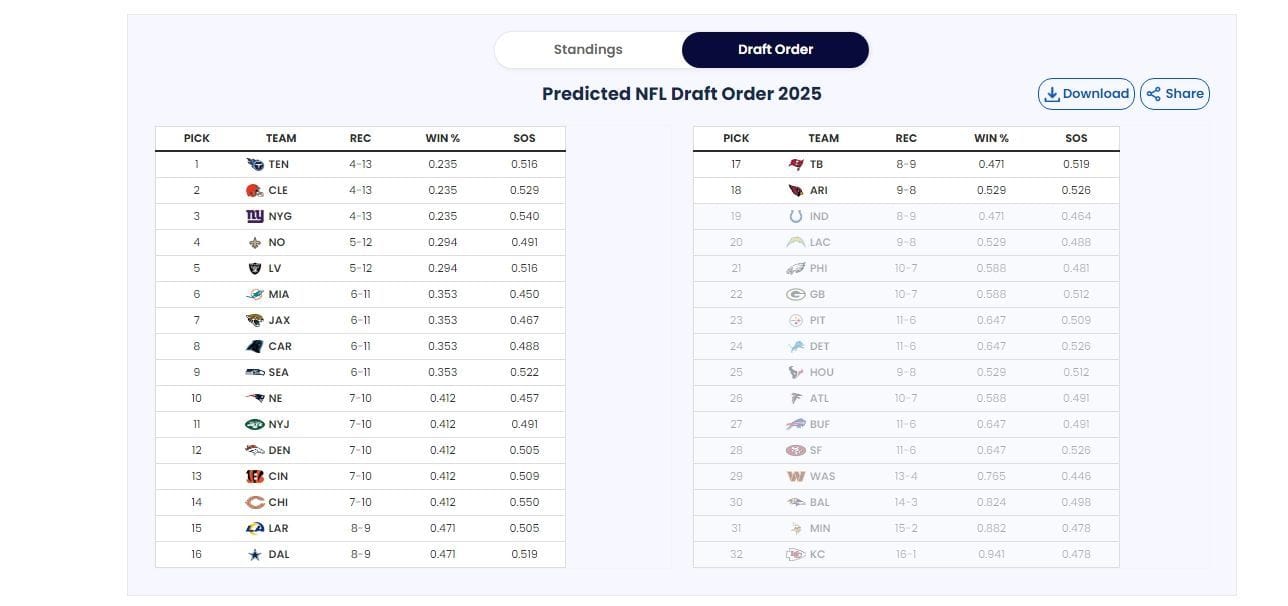Select the Baltimore Ravens logo
1288x606 pixels.
[795, 502]
